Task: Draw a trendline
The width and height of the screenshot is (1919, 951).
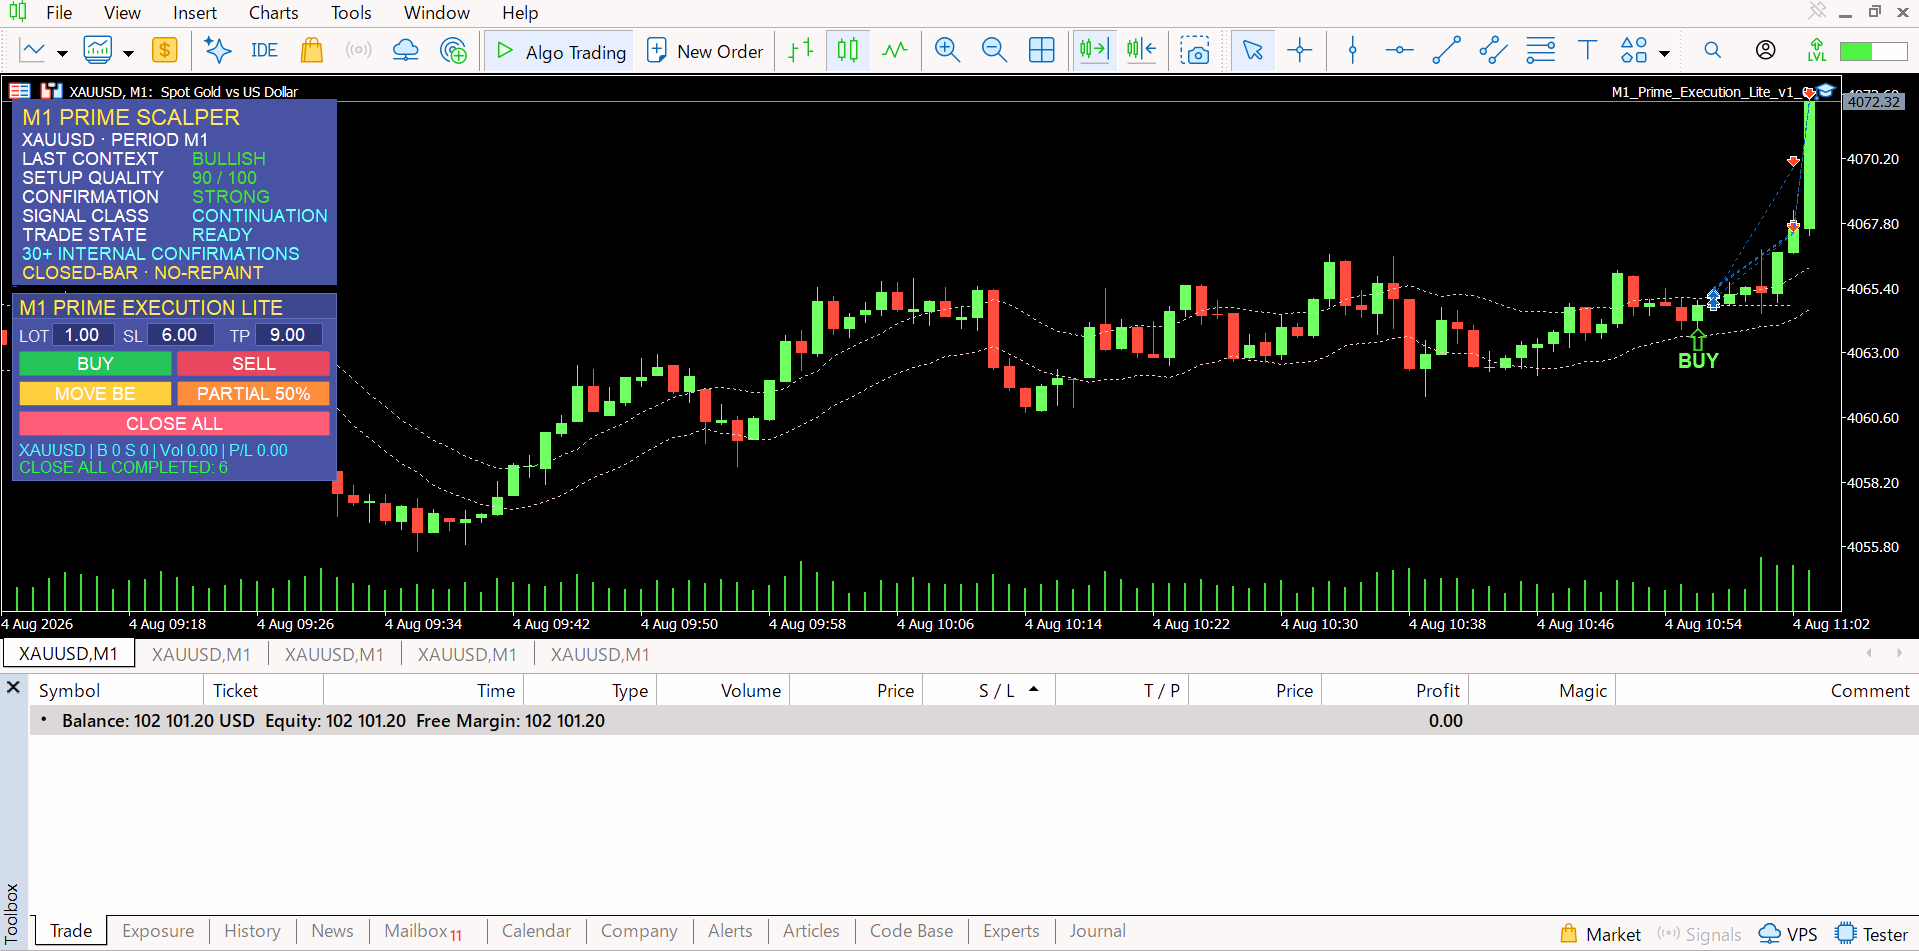Action: point(1446,50)
